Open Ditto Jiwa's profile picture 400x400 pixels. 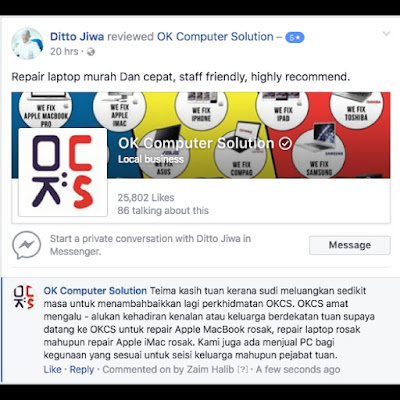point(27,44)
